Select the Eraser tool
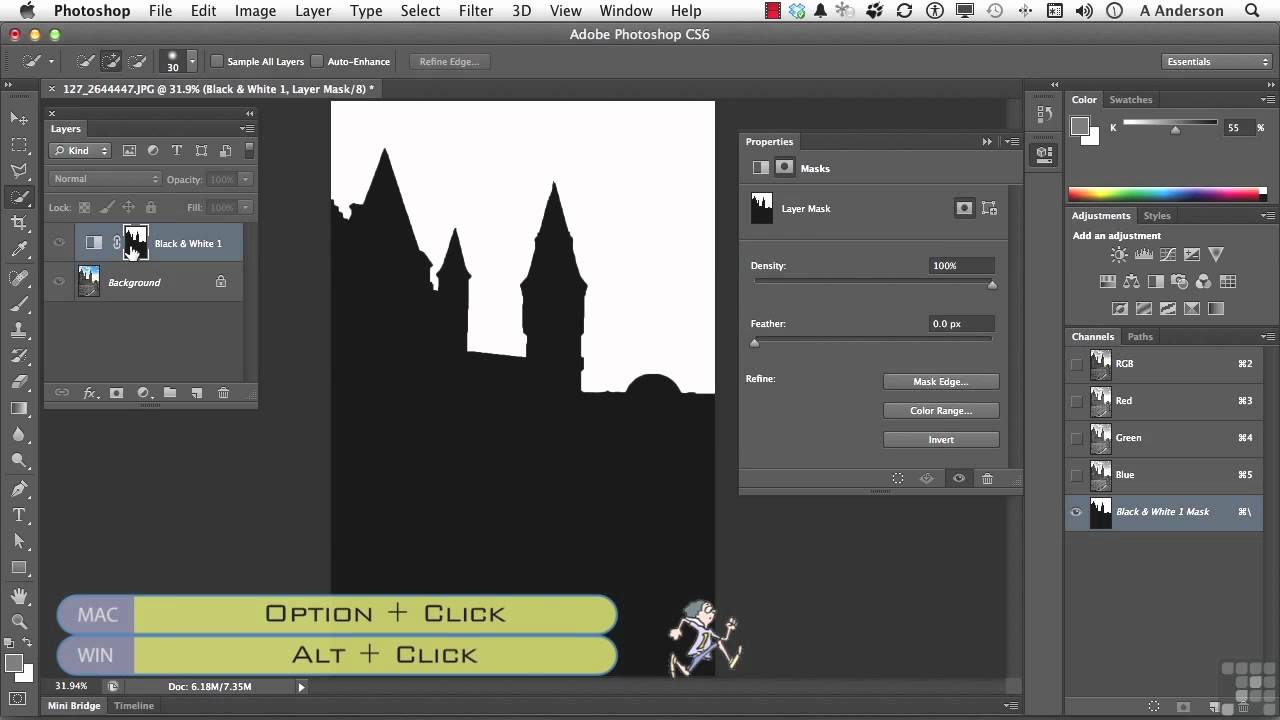The height and width of the screenshot is (720, 1280). click(x=19, y=381)
